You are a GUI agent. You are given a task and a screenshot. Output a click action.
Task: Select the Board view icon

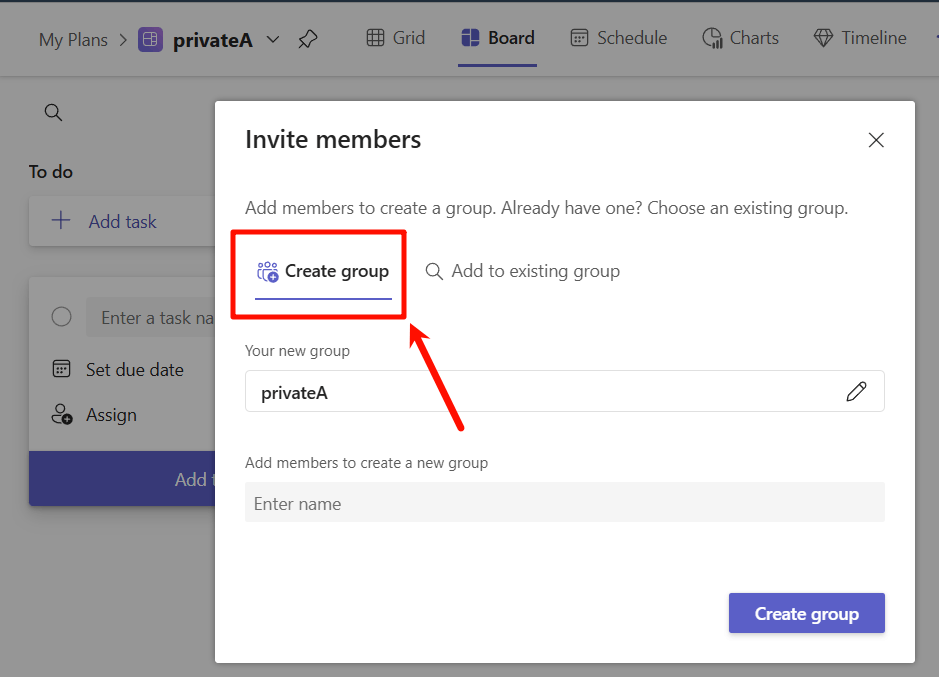click(x=497, y=37)
